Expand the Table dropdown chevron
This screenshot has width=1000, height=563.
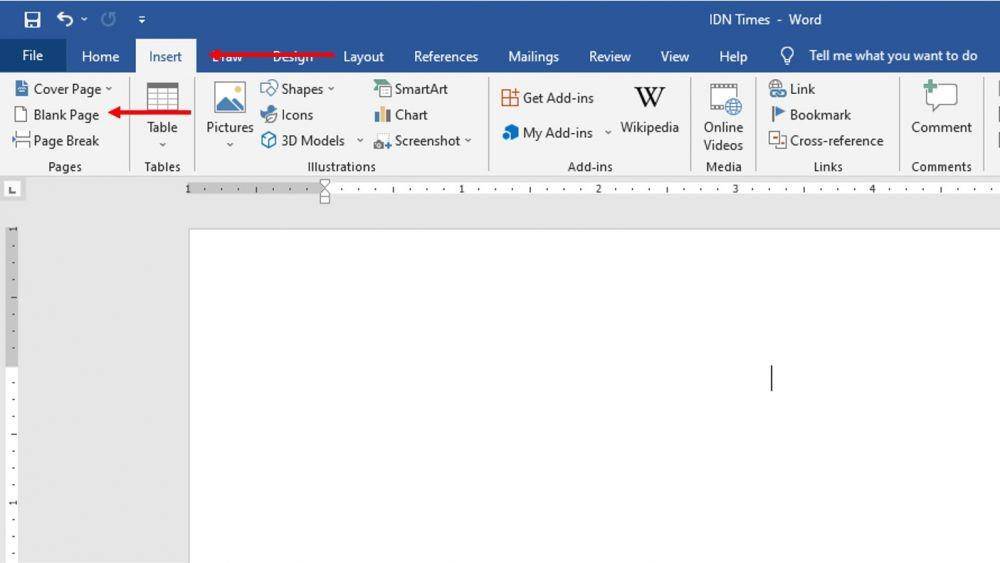click(x=163, y=145)
